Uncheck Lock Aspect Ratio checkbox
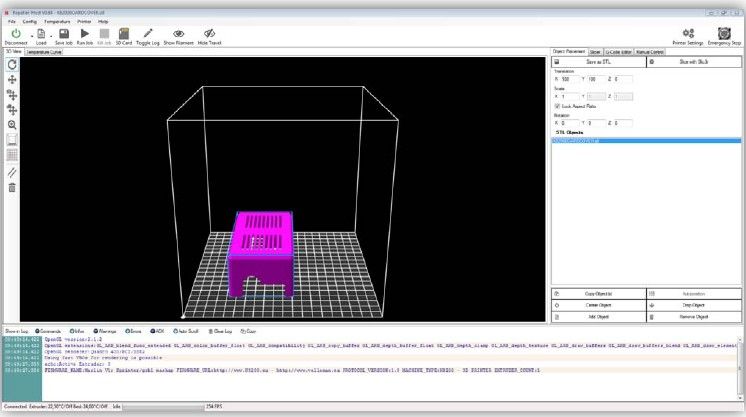This screenshot has width=746, height=417. click(557, 106)
